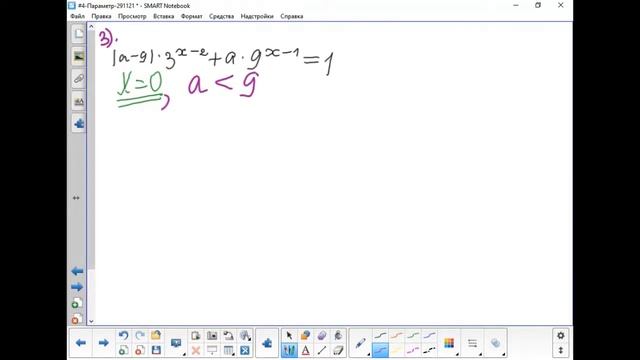Click scrollbar up arrow in sidebar panel

click(91, 27)
